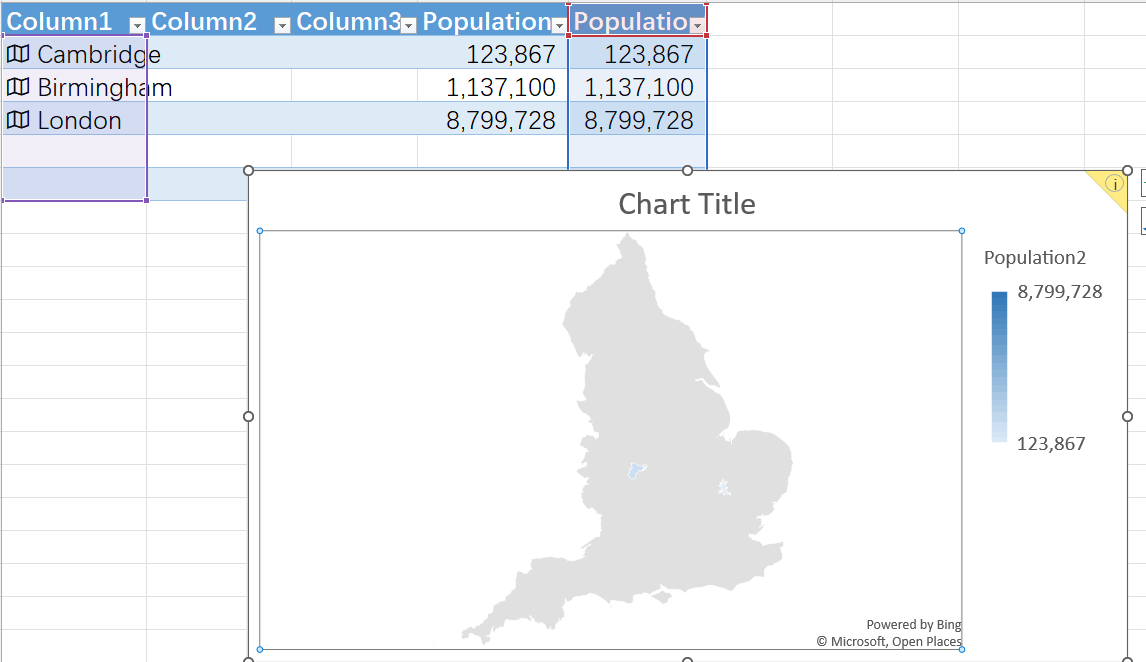Click the chart's top-middle resize handle
Screen dimensions: 1146x662
pos(687,170)
